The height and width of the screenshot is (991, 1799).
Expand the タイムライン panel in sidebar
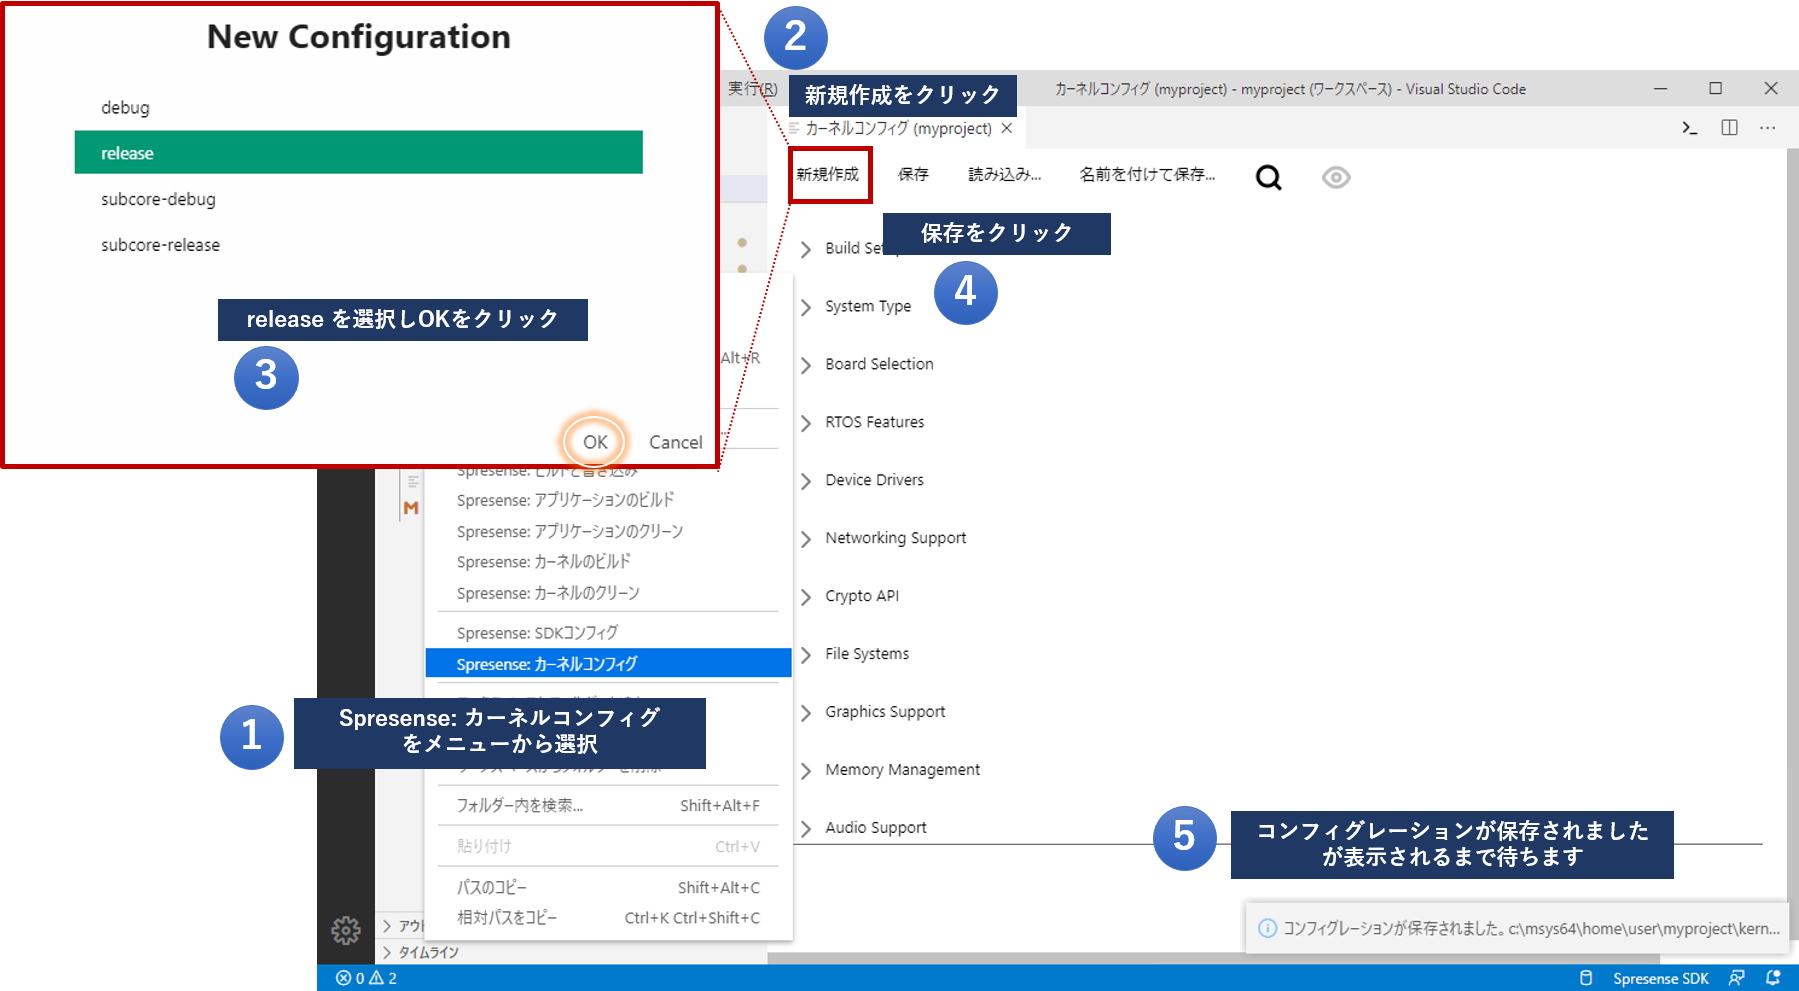(x=427, y=952)
